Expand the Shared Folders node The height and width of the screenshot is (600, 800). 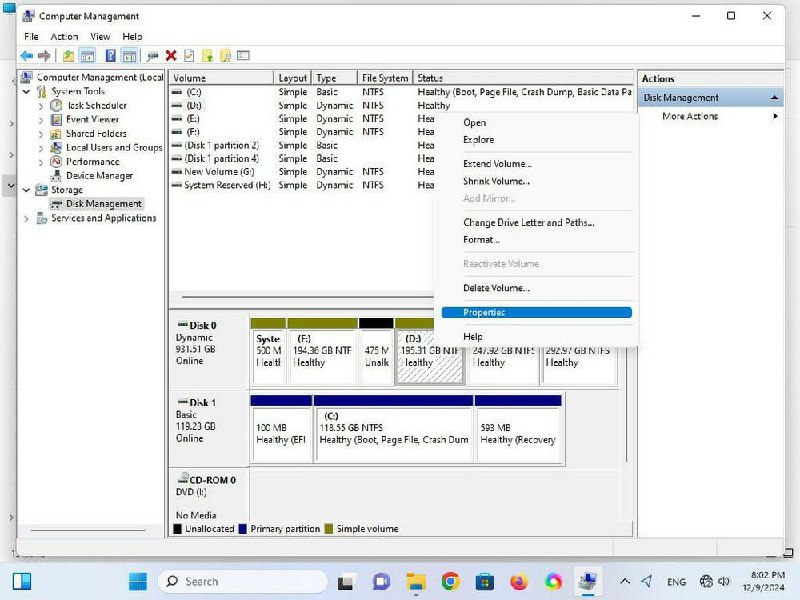click(41, 134)
